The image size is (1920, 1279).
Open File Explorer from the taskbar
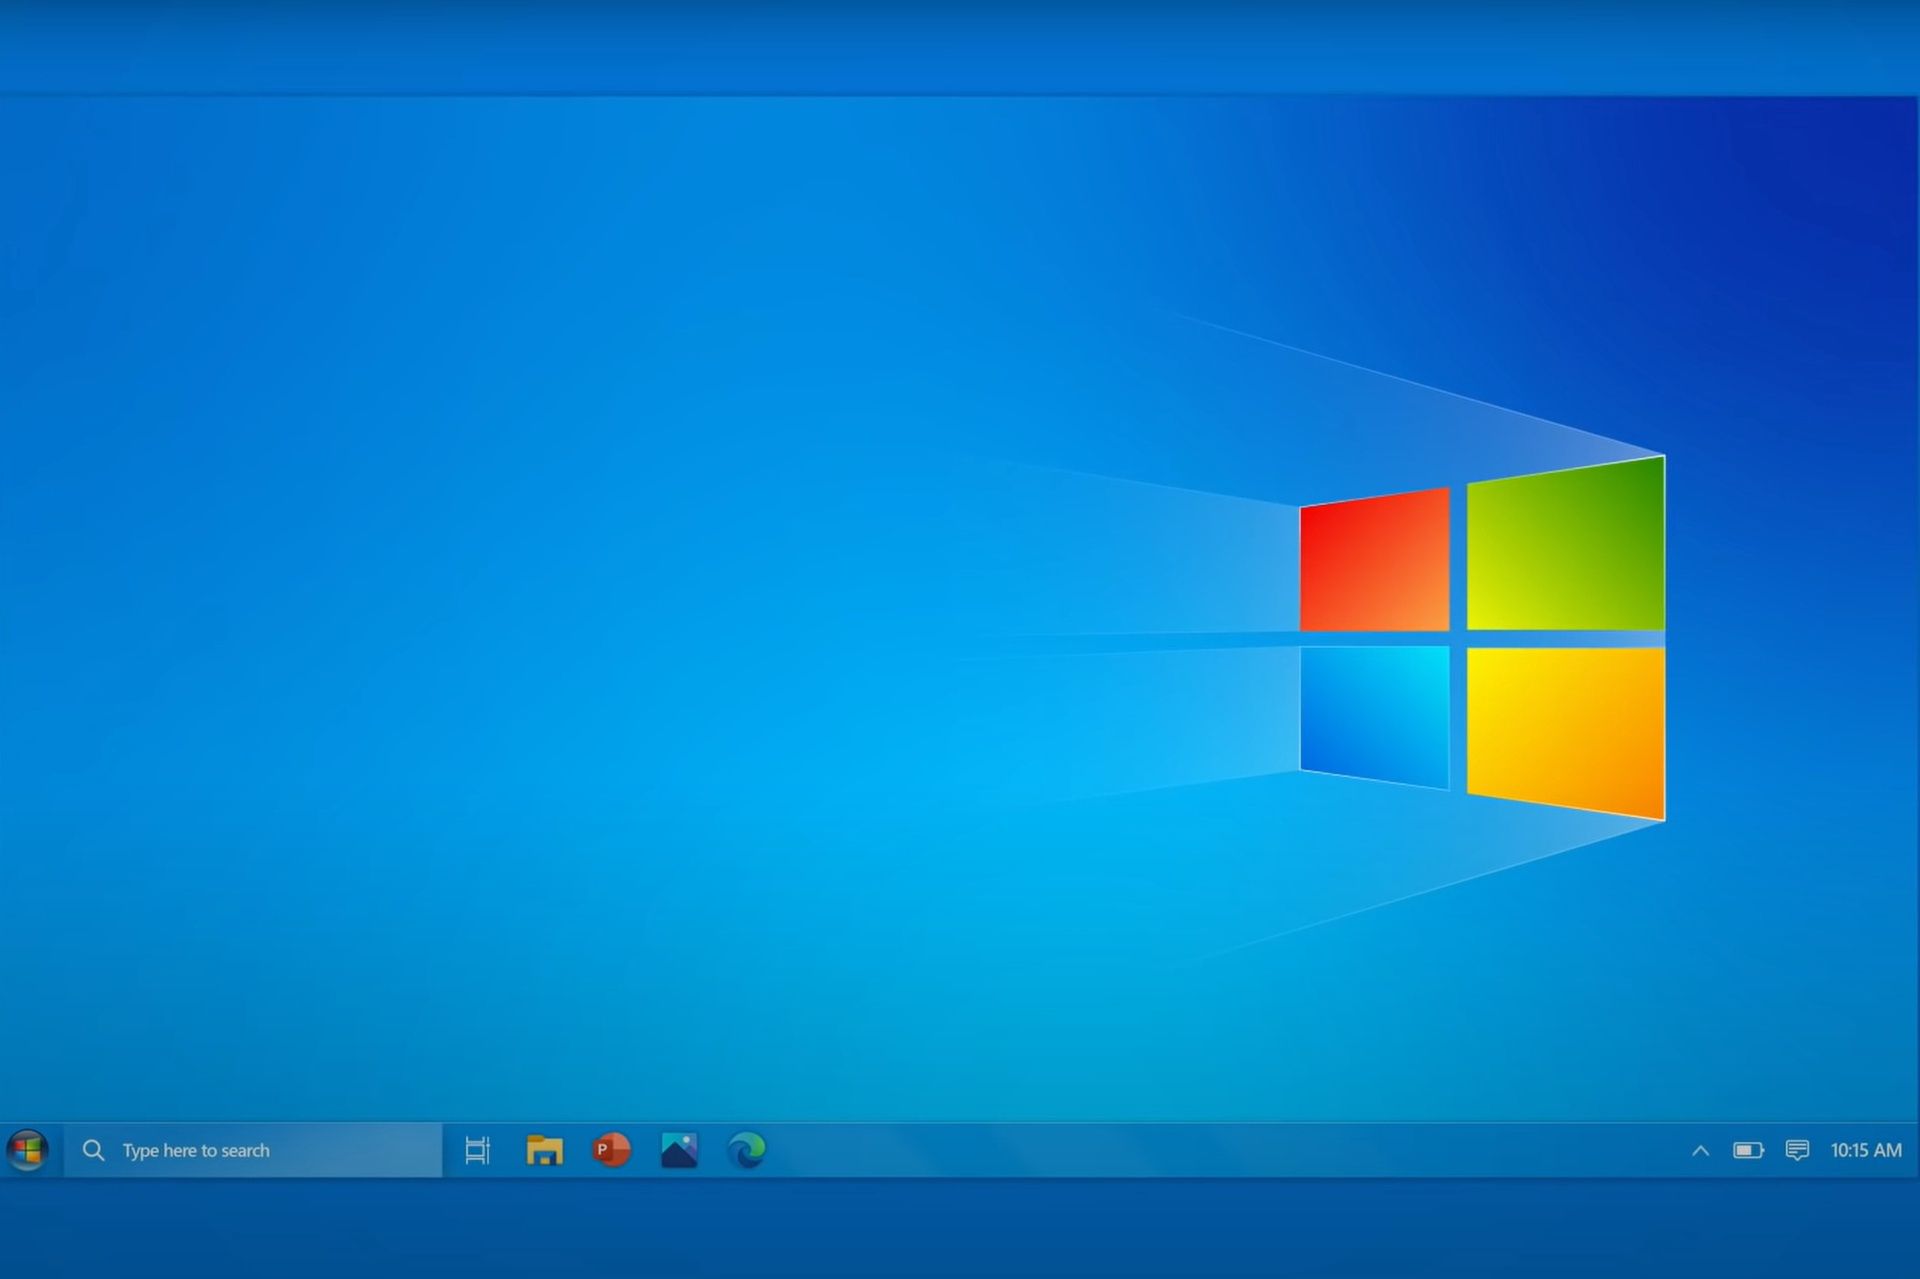pyautogui.click(x=543, y=1150)
